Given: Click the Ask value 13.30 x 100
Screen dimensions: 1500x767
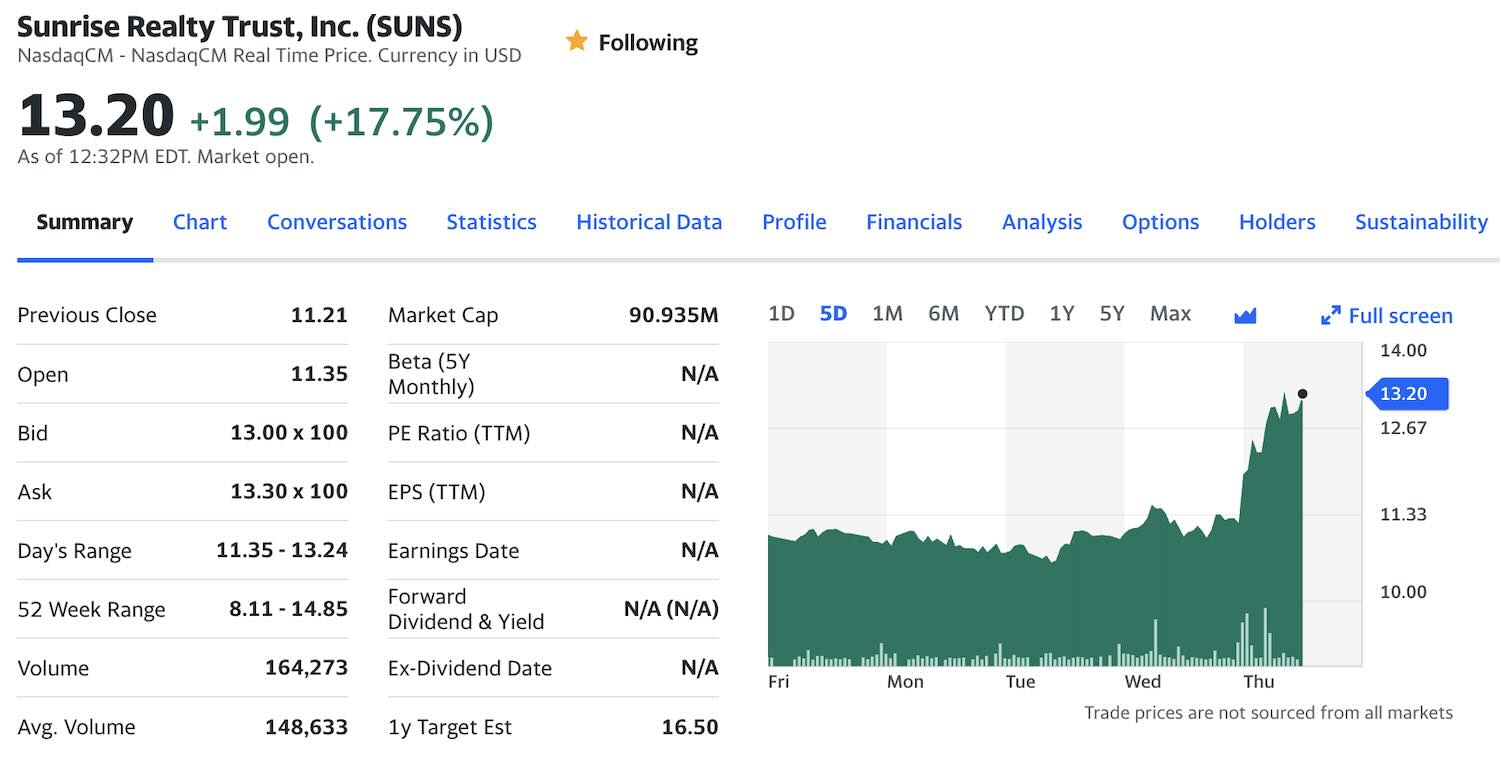Looking at the screenshot, I should pos(289,491).
